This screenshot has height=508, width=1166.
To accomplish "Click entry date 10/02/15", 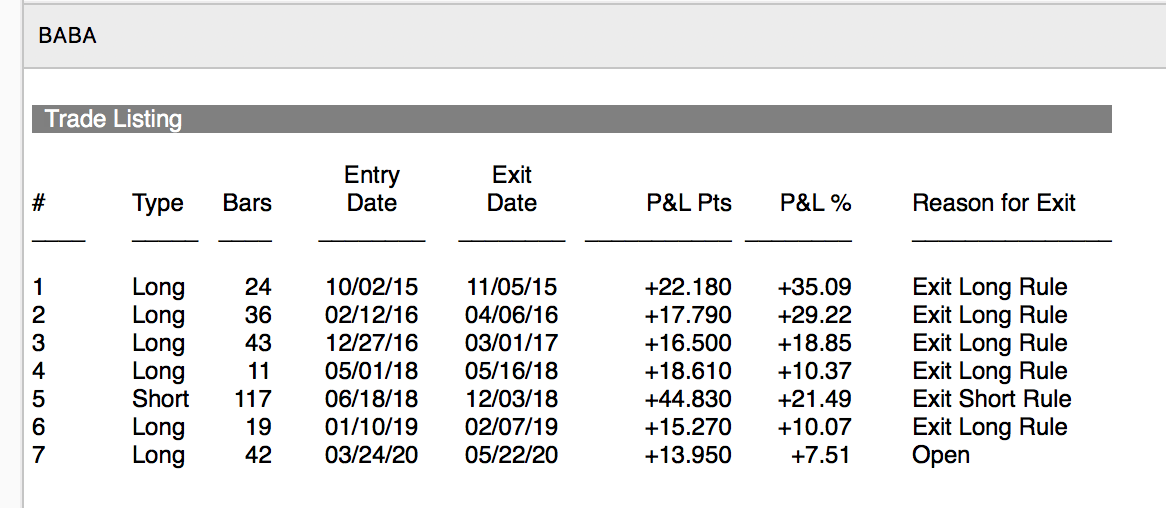I will tap(372, 287).
